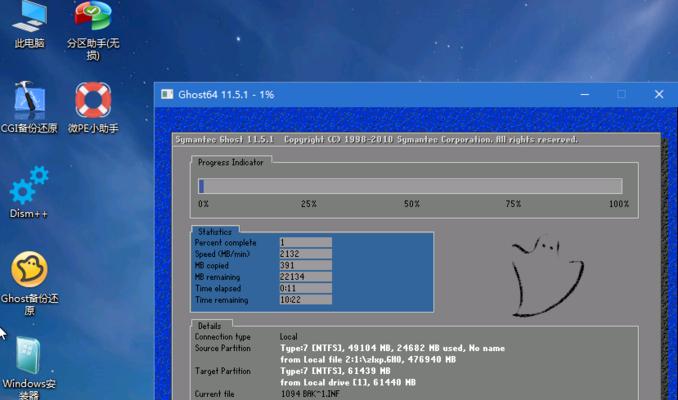Click the Time elapsed value 0:11
This screenshot has width=678, height=400.
[306, 288]
